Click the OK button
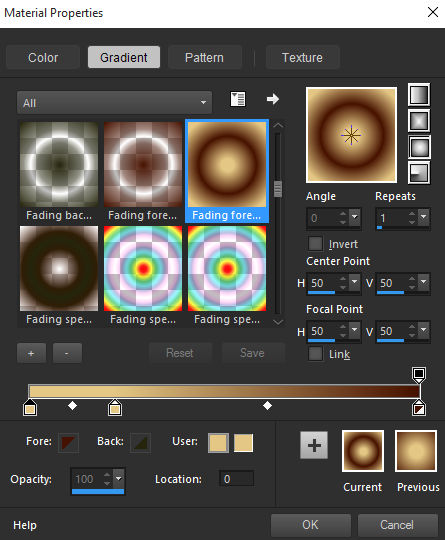Image resolution: width=445 pixels, height=540 pixels. point(311,525)
